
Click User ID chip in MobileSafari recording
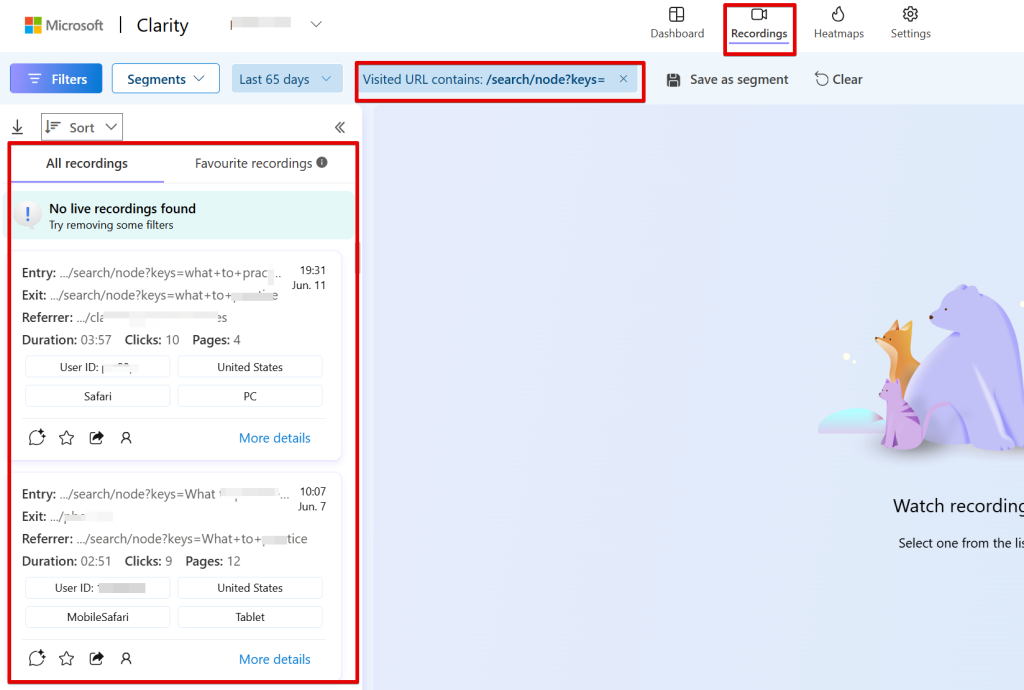tap(97, 588)
